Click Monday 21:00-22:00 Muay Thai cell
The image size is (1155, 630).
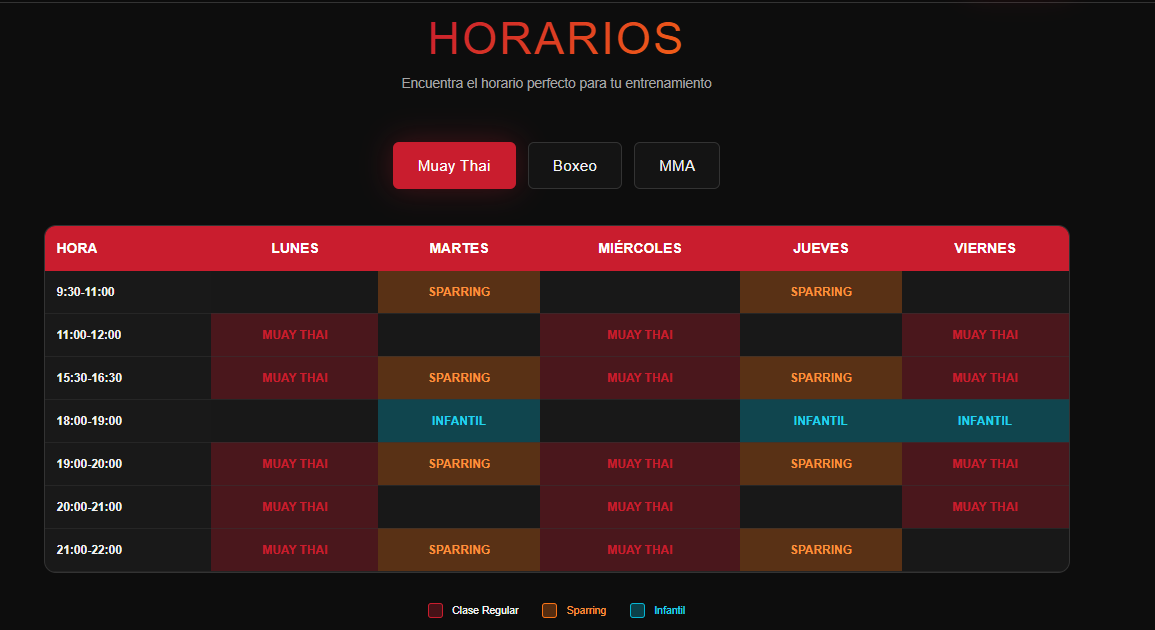tap(295, 550)
